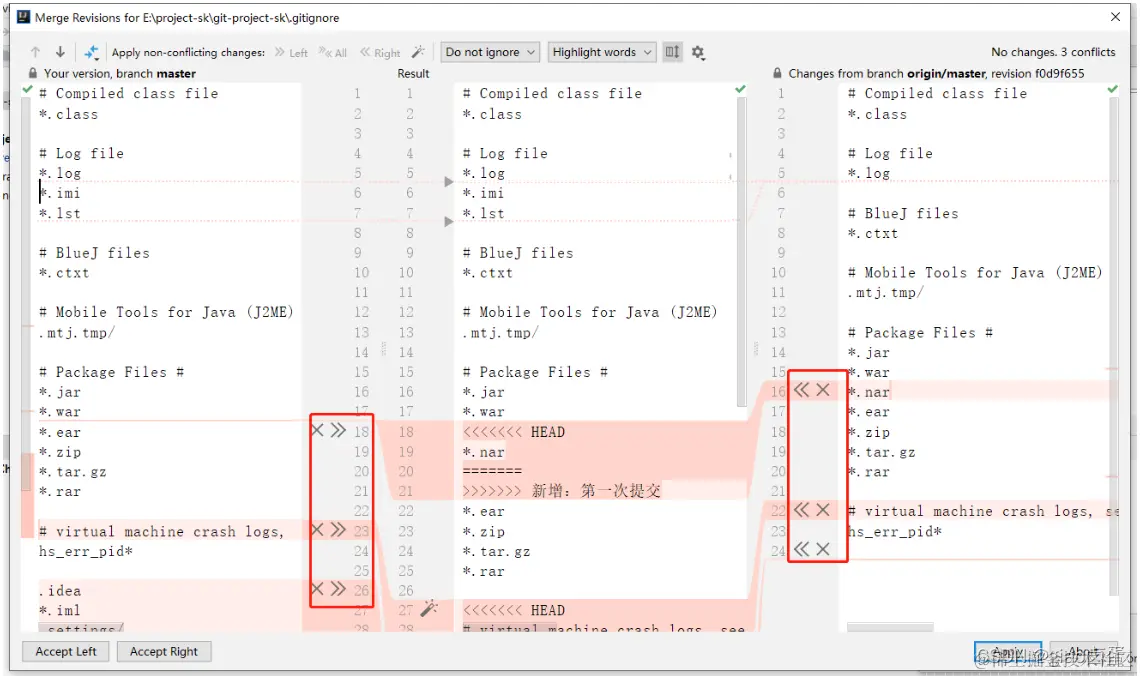Click the right pane horizontal scrollbar
This screenshot has width=1140, height=676.
coord(890,627)
